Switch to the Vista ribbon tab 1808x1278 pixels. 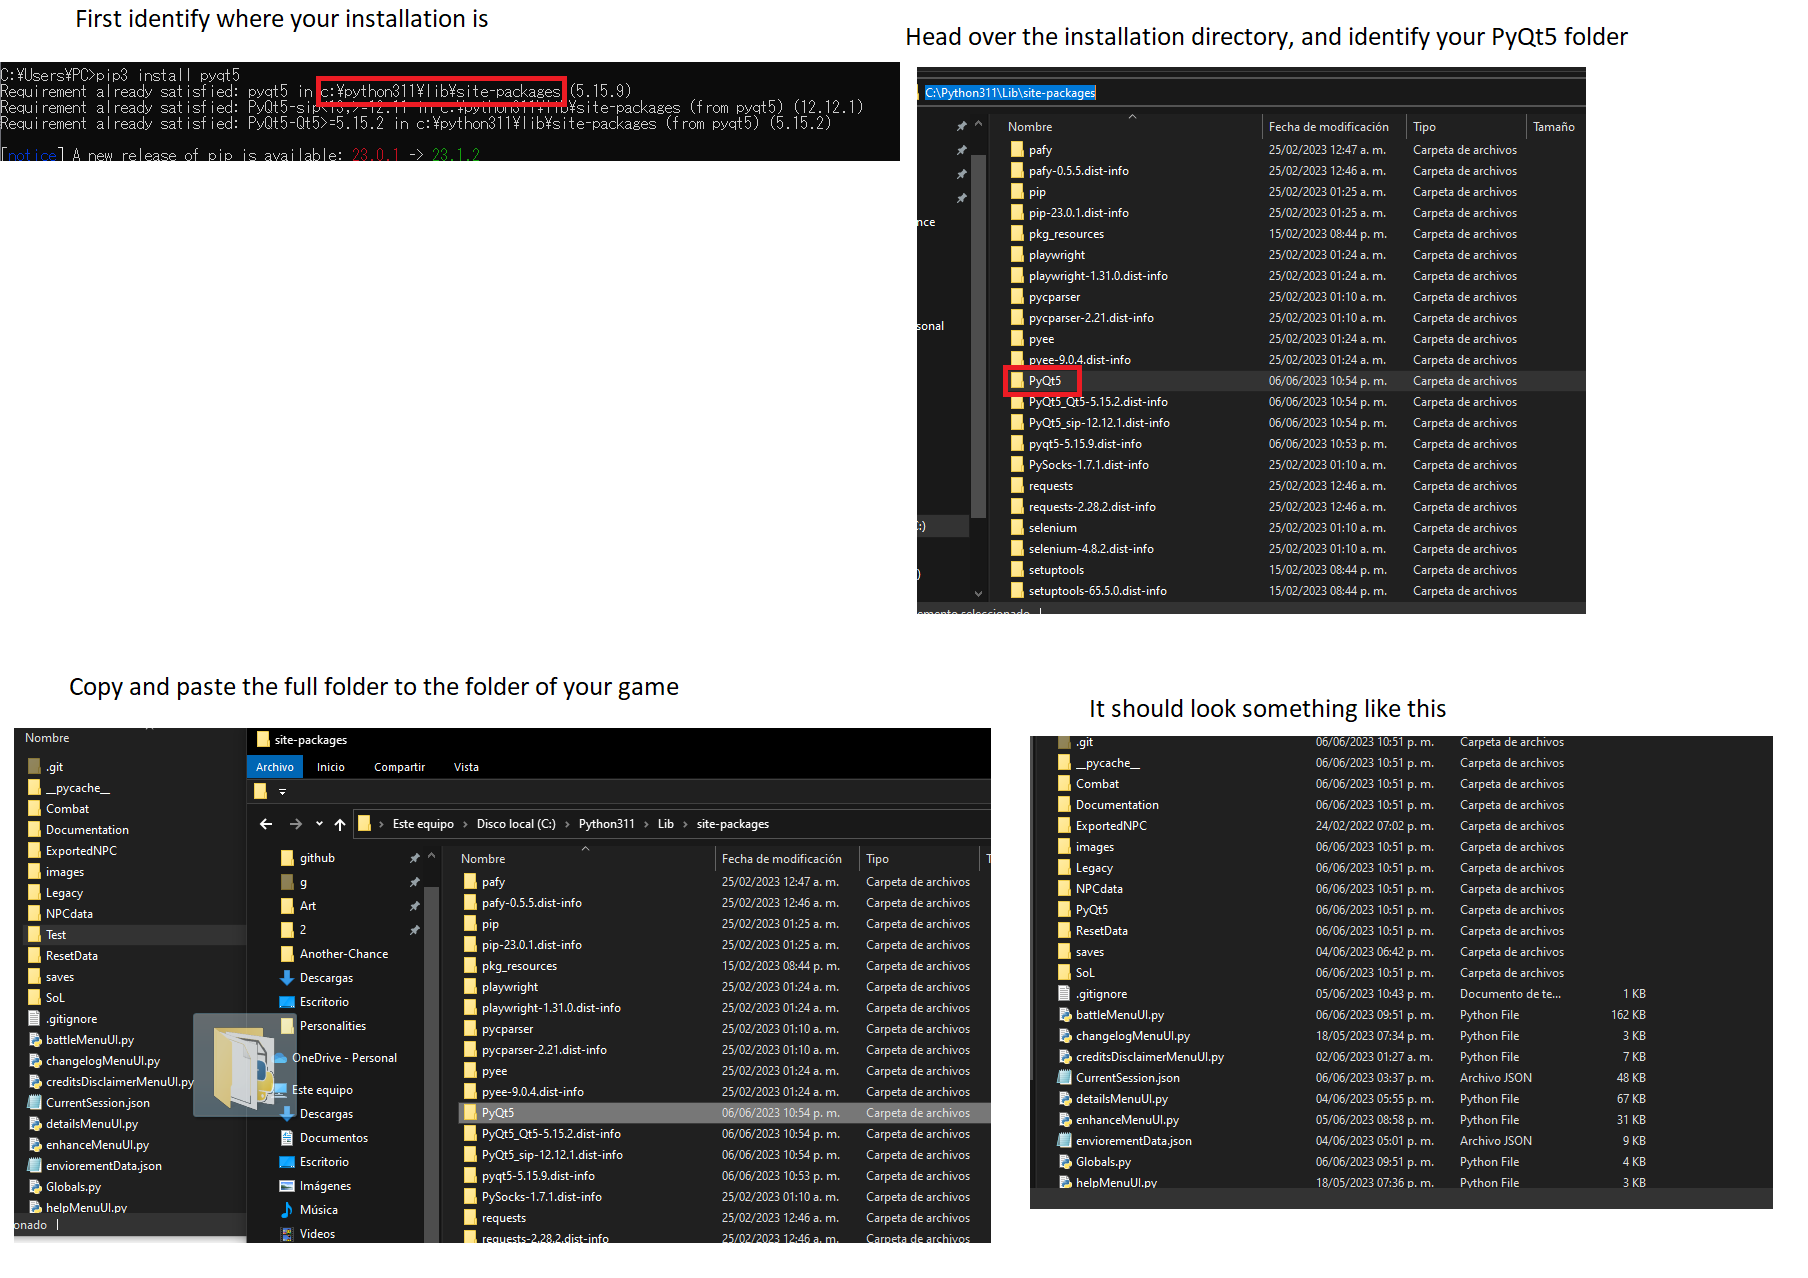(466, 767)
